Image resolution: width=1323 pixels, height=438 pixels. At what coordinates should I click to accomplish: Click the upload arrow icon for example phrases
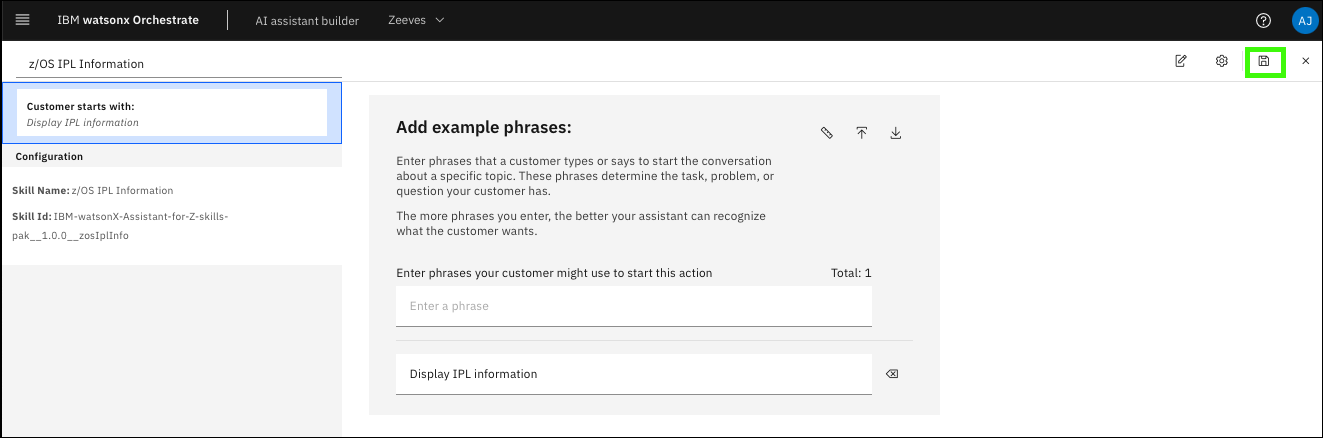[861, 133]
